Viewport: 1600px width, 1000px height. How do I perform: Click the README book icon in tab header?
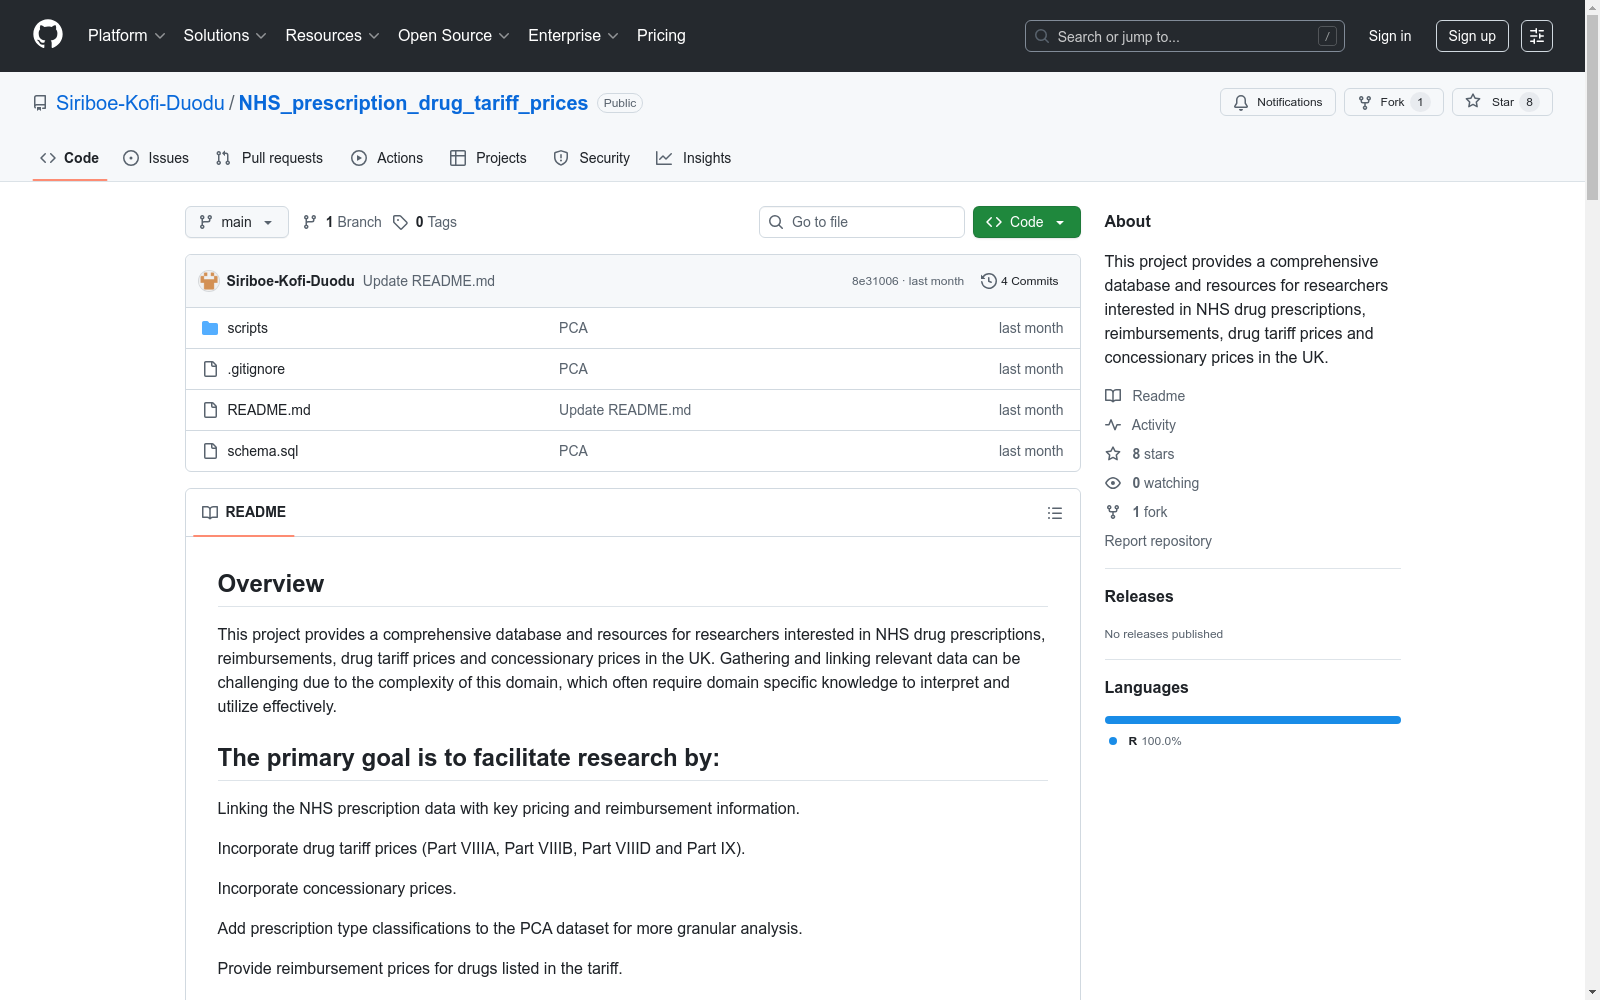click(x=210, y=512)
